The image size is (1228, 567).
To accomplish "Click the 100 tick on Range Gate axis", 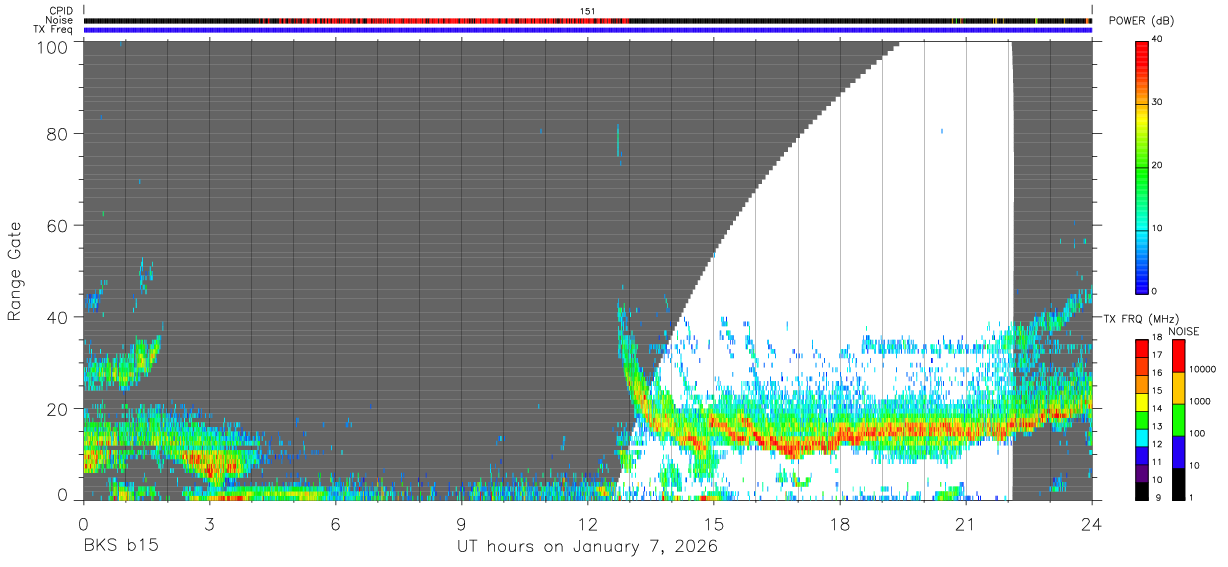I will pyautogui.click(x=55, y=46).
